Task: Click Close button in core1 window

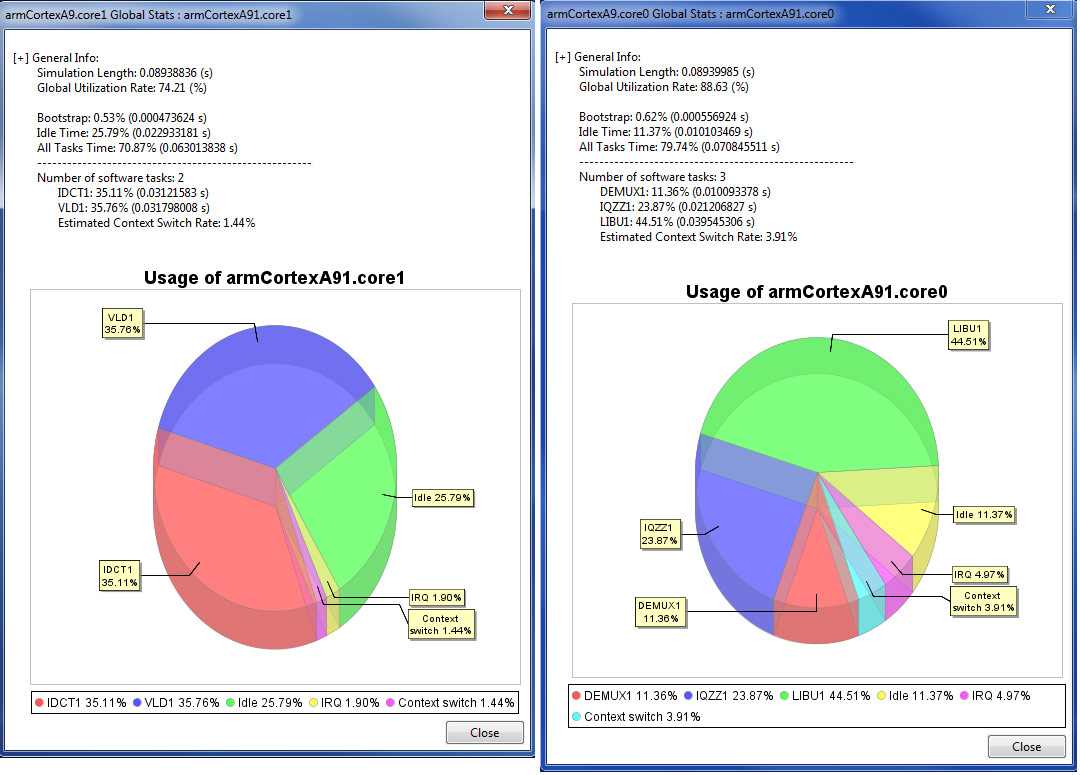Action: click(484, 732)
